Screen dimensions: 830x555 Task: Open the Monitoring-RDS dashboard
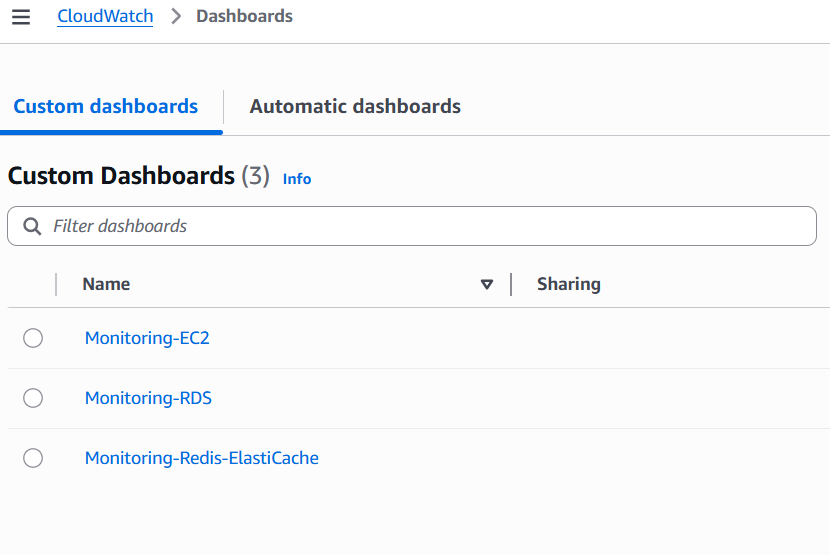148,398
